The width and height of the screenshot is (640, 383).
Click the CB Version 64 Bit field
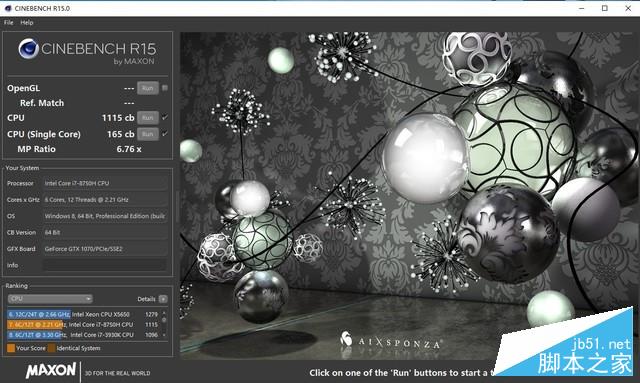point(105,232)
